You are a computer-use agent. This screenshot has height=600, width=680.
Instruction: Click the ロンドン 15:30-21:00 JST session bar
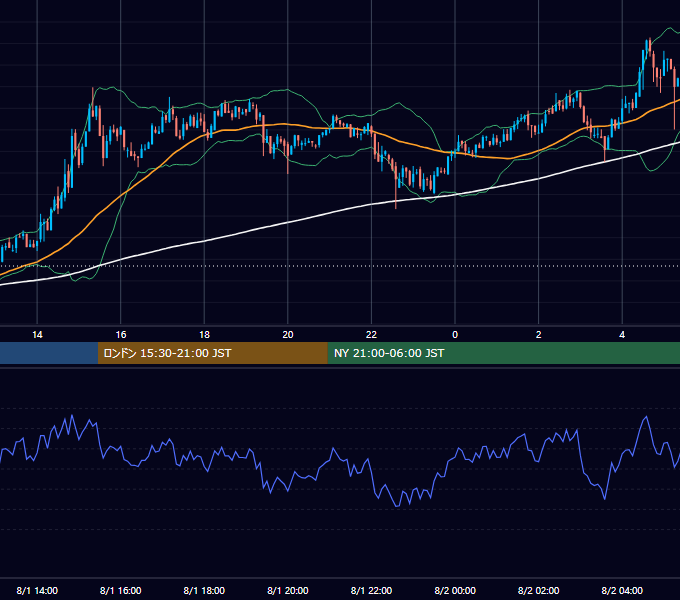pyautogui.click(x=212, y=353)
